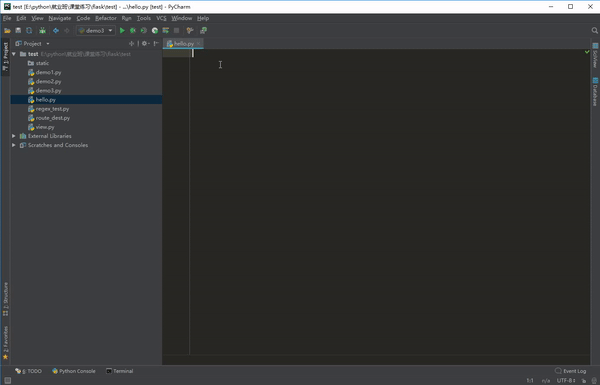Select hello.py in project tree
This screenshot has height=385, width=600.
tap(86, 100)
